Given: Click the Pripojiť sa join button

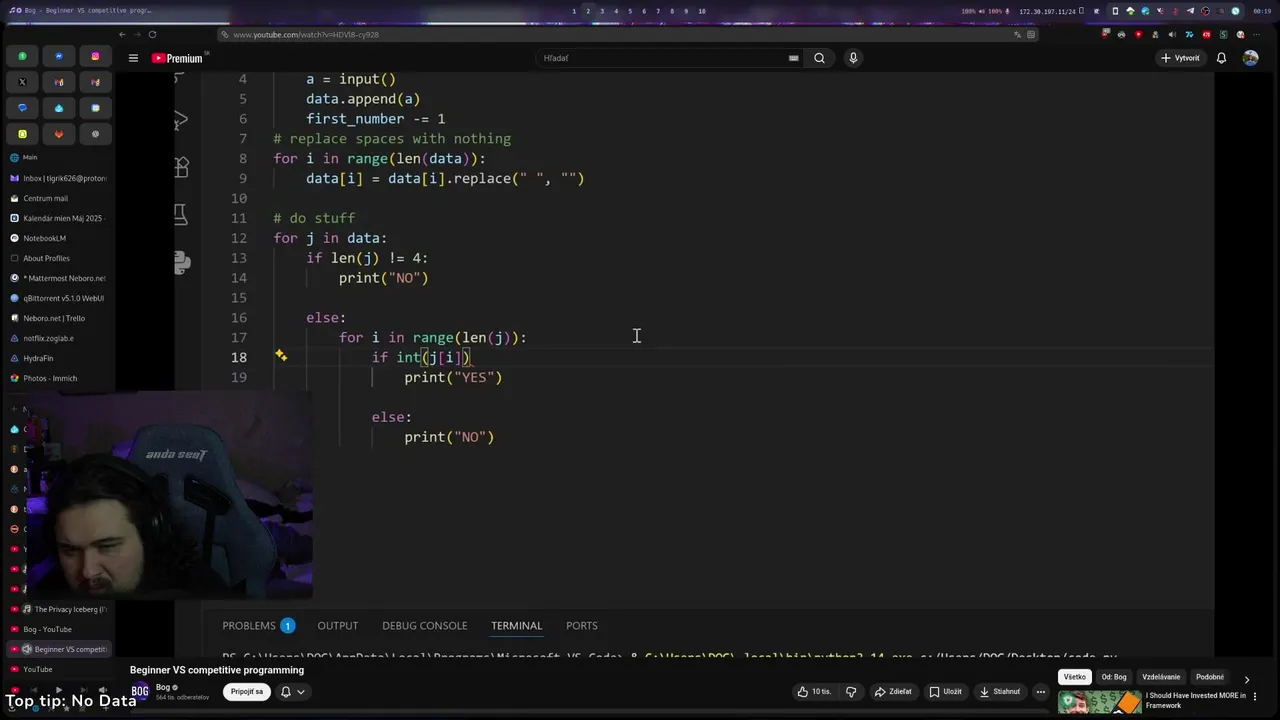Looking at the screenshot, I should click(247, 691).
